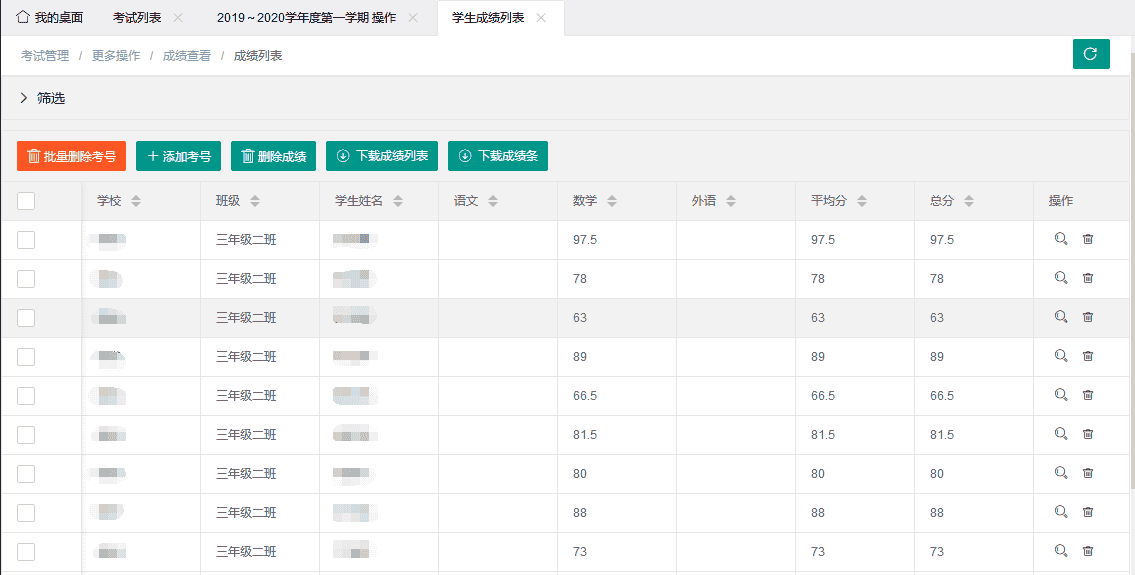
Task: Click the 下载成绩列表 button
Action: pos(382,156)
